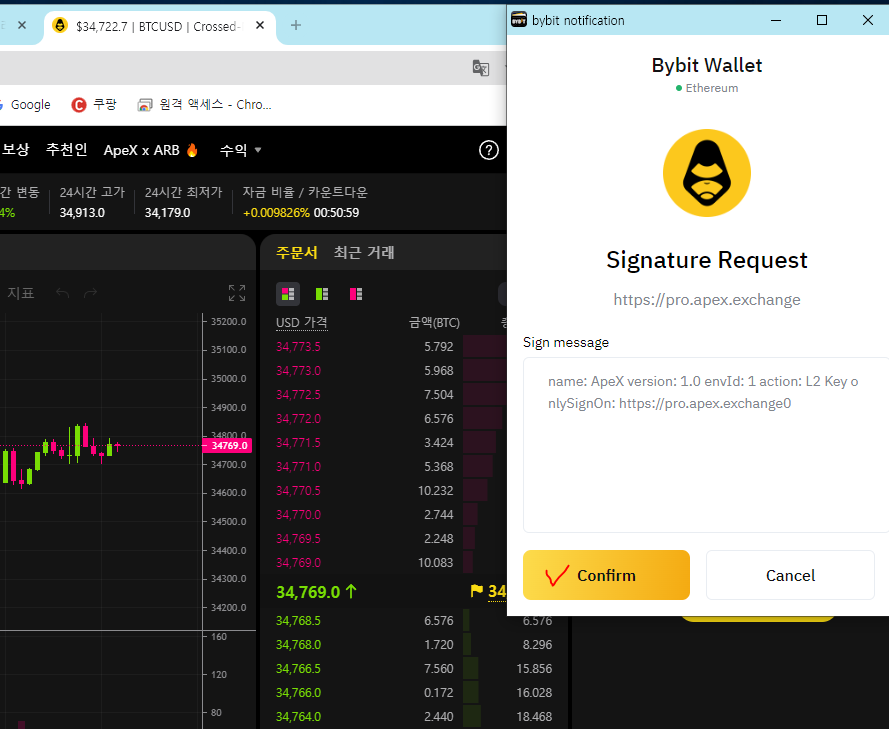The height and width of the screenshot is (729, 889).
Task: Open the 원격 액세스 Chrome bookmark
Action: [x=205, y=105]
